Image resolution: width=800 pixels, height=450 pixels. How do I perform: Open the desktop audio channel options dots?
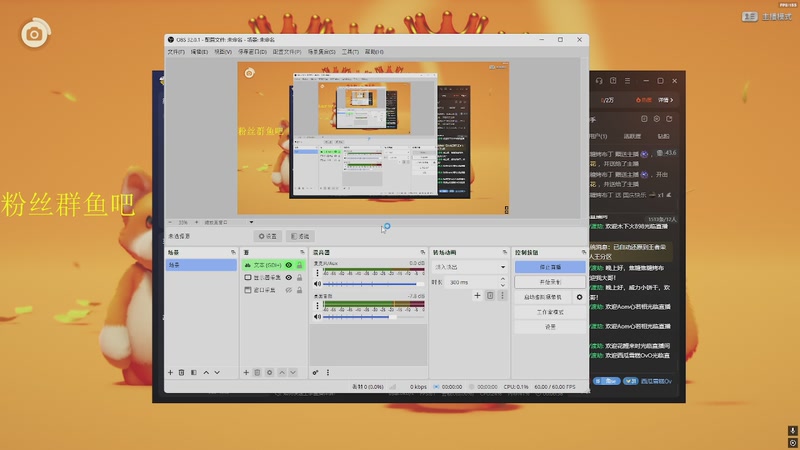coord(317,306)
